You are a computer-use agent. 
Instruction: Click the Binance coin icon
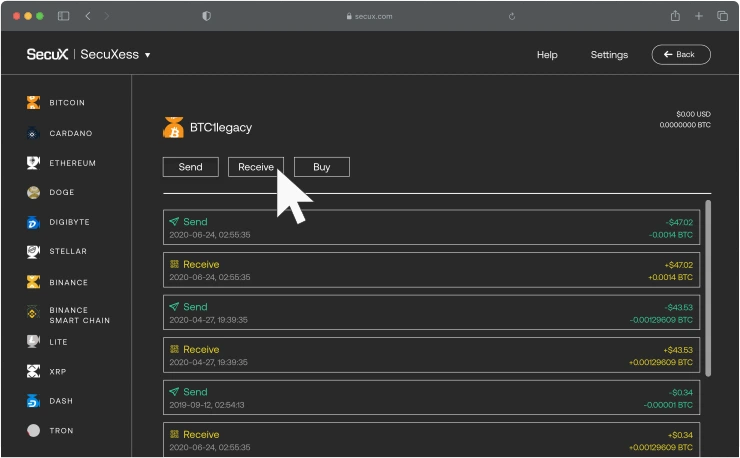[33, 282]
